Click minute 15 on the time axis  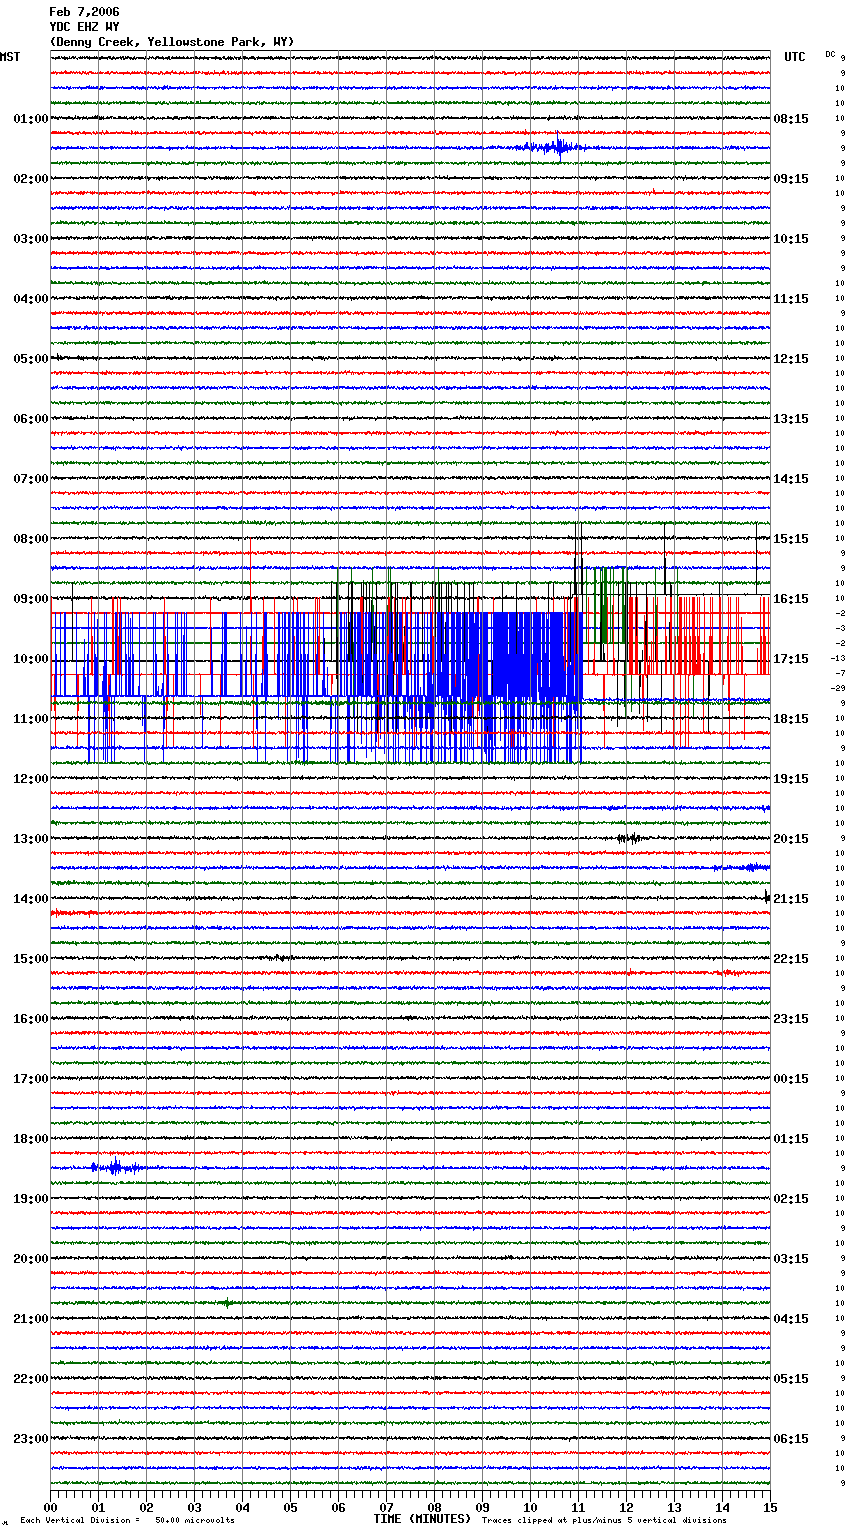point(770,1507)
